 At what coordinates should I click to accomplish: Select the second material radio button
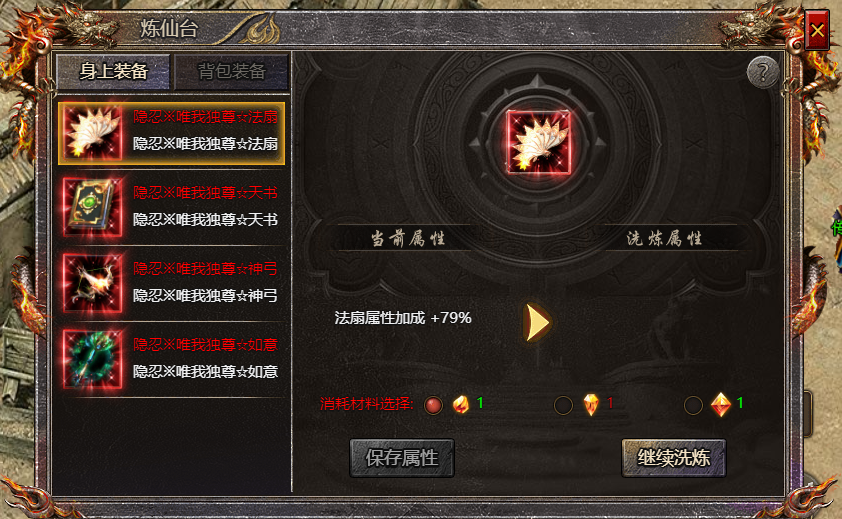pos(563,405)
